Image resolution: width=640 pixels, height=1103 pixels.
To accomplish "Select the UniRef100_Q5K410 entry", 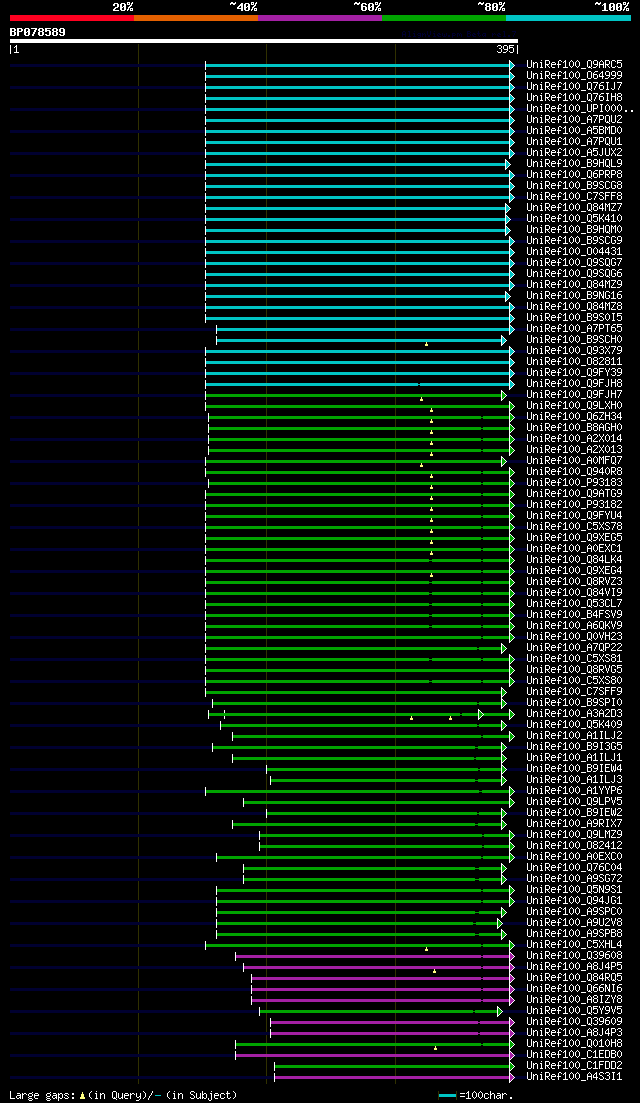I will [574, 219].
